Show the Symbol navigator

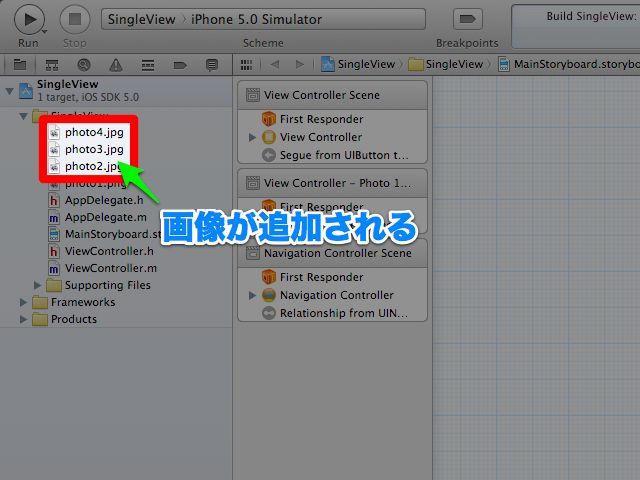(51, 64)
